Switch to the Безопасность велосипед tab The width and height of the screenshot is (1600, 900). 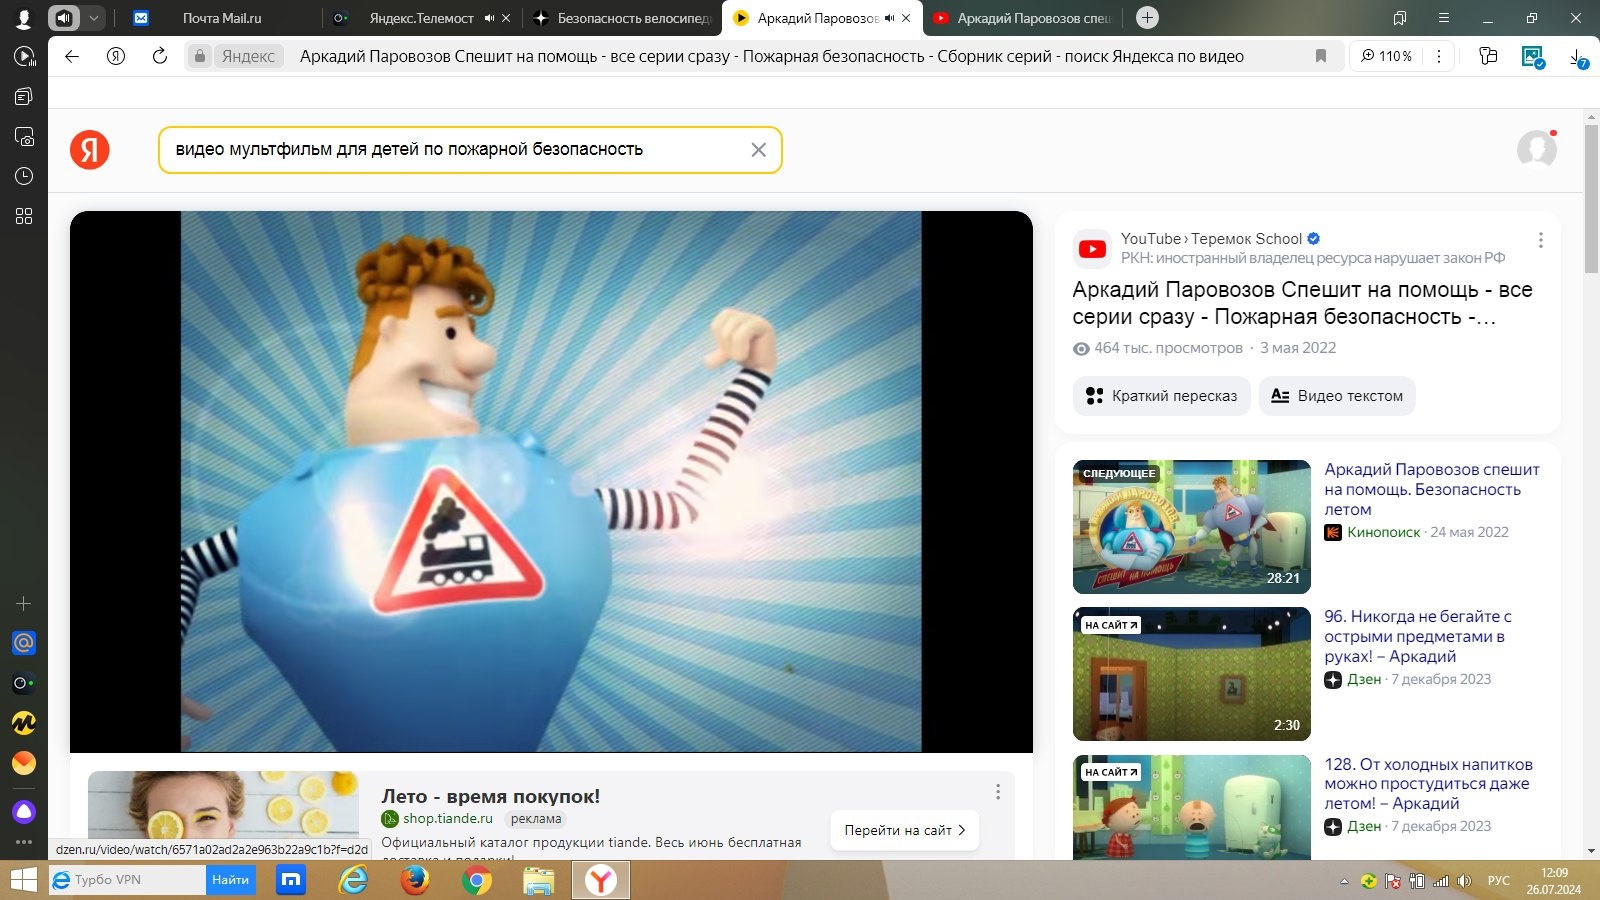click(x=622, y=17)
